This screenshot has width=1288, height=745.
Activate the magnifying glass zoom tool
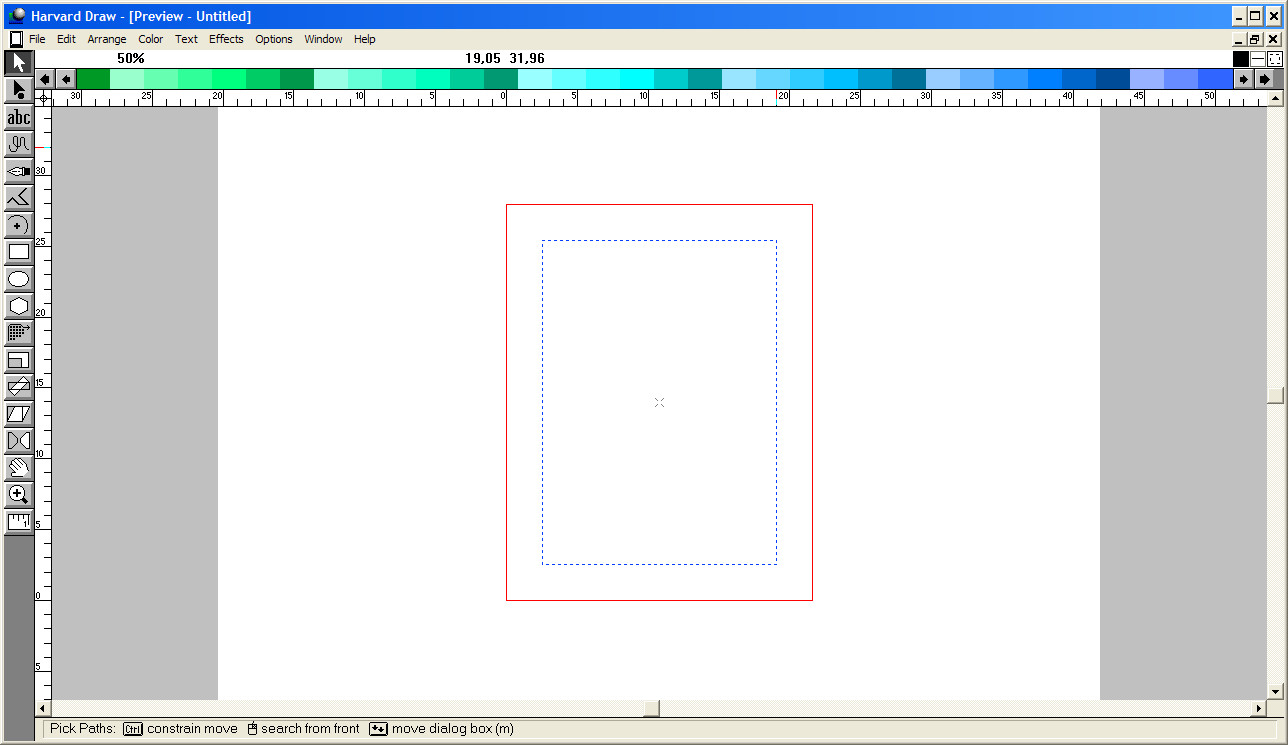(18, 494)
